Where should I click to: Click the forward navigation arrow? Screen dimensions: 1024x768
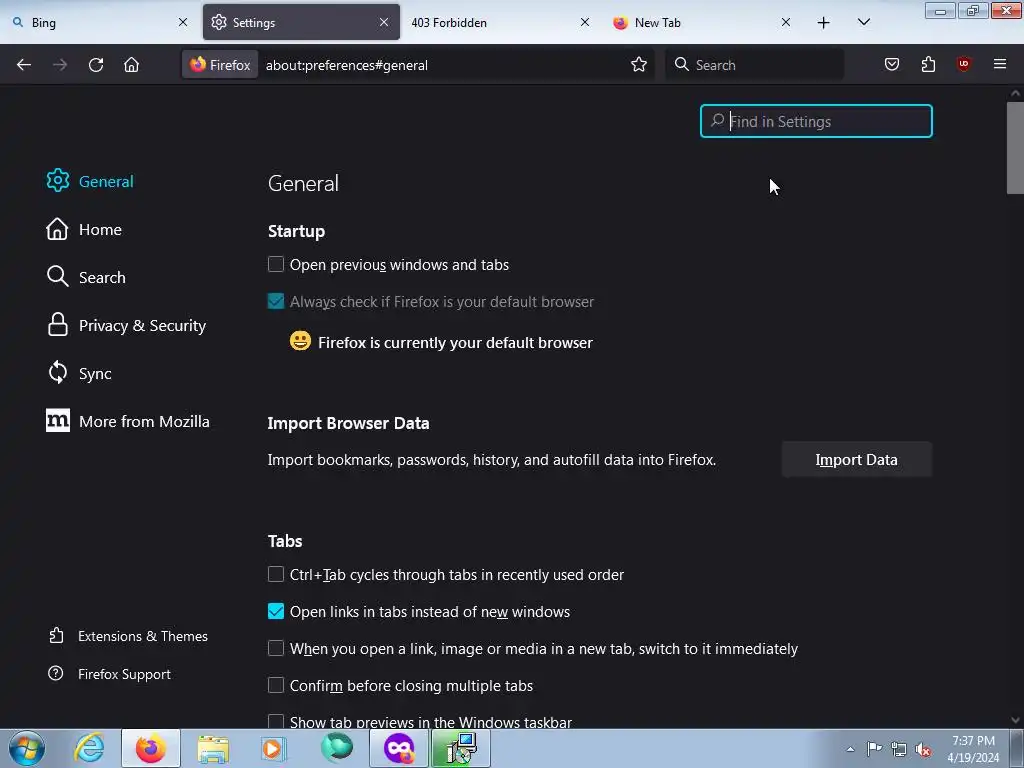click(x=60, y=65)
